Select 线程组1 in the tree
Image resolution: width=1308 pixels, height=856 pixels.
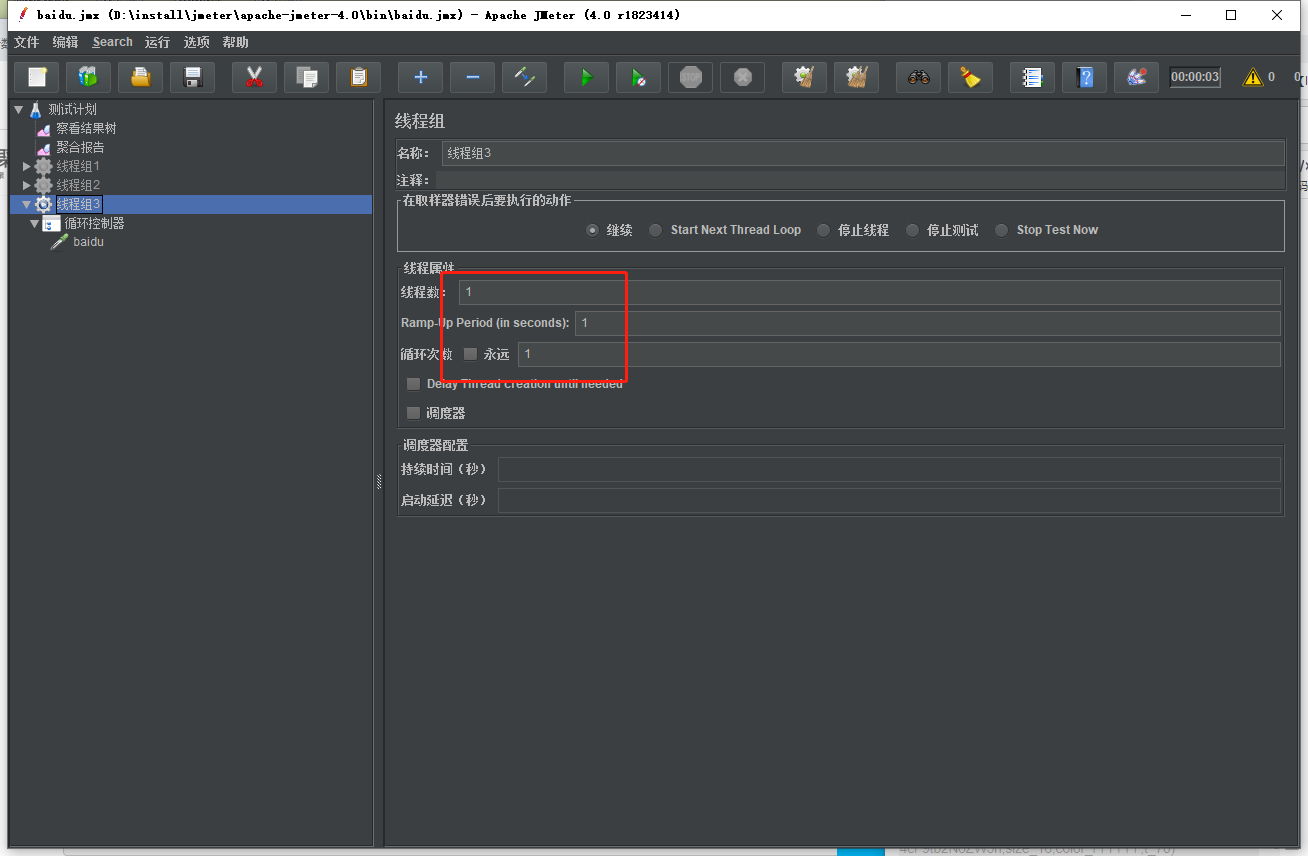[x=78, y=166]
